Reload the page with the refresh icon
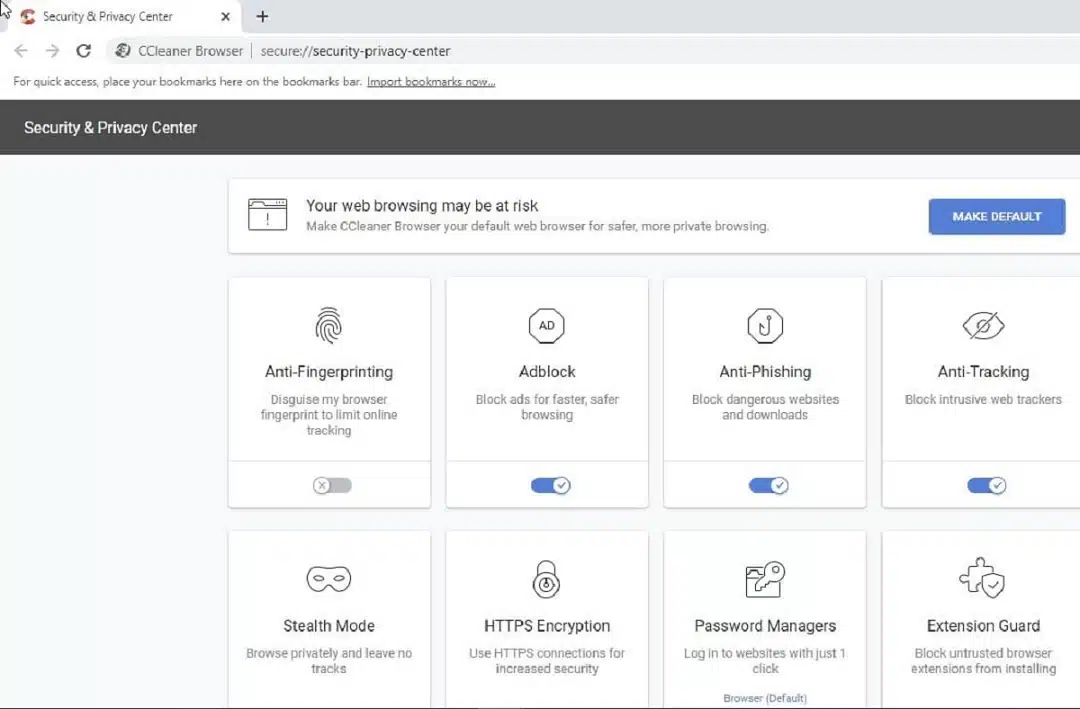 click(84, 50)
